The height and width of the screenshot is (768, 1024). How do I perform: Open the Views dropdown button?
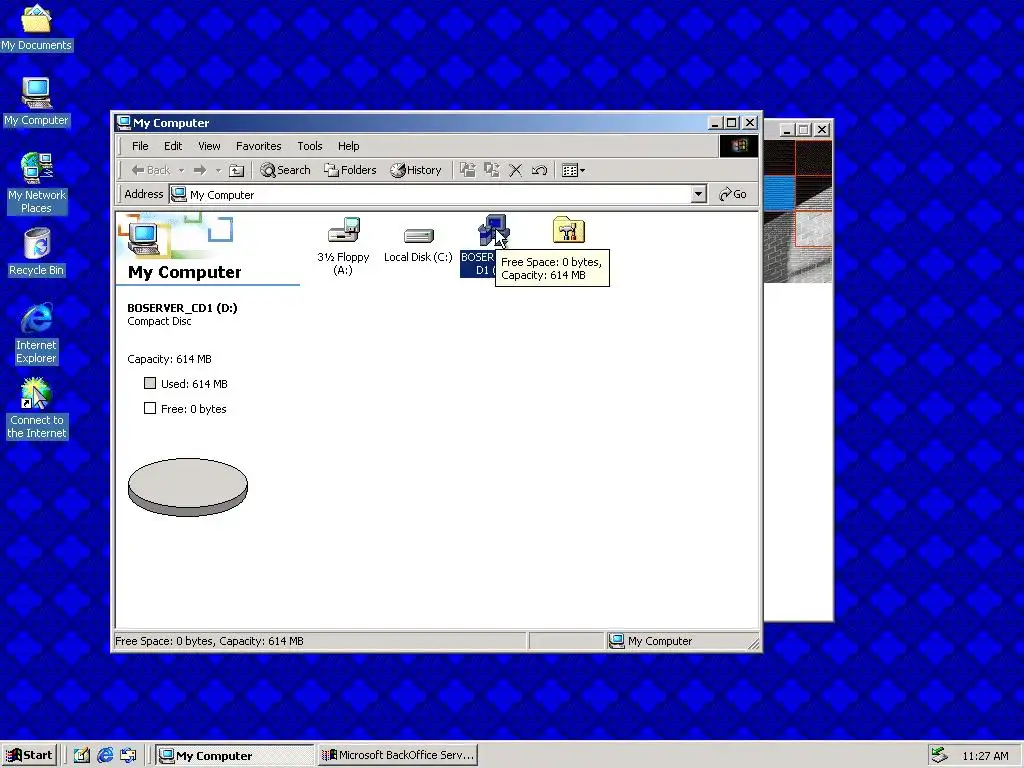click(573, 170)
